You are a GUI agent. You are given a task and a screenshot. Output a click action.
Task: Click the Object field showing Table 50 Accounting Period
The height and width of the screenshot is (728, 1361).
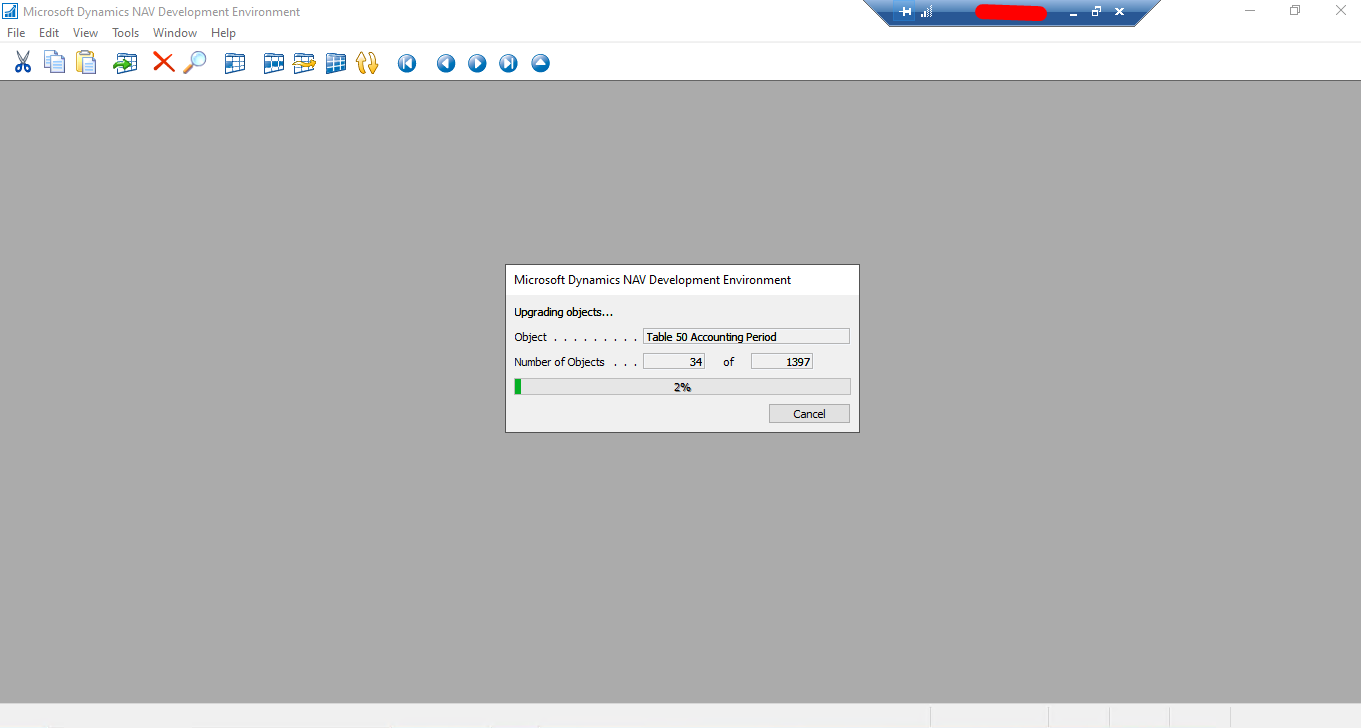(x=746, y=337)
